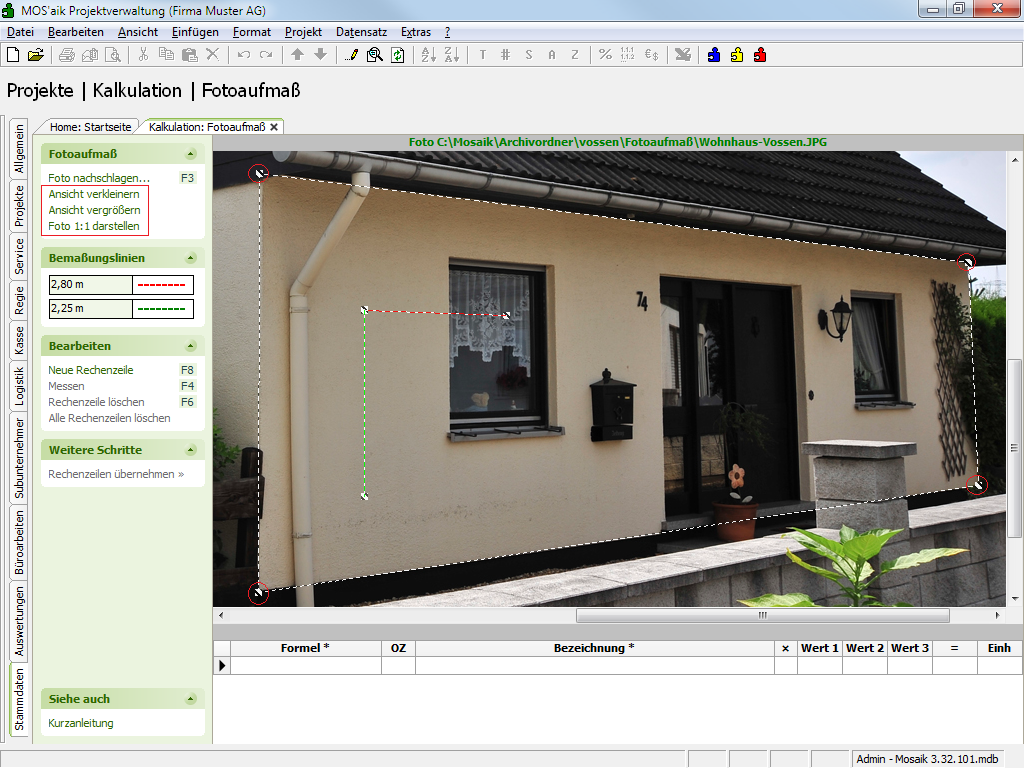1024x768 pixels.
Task: Collapse the Fotoaufmaß panel section
Action: pyautogui.click(x=190, y=154)
